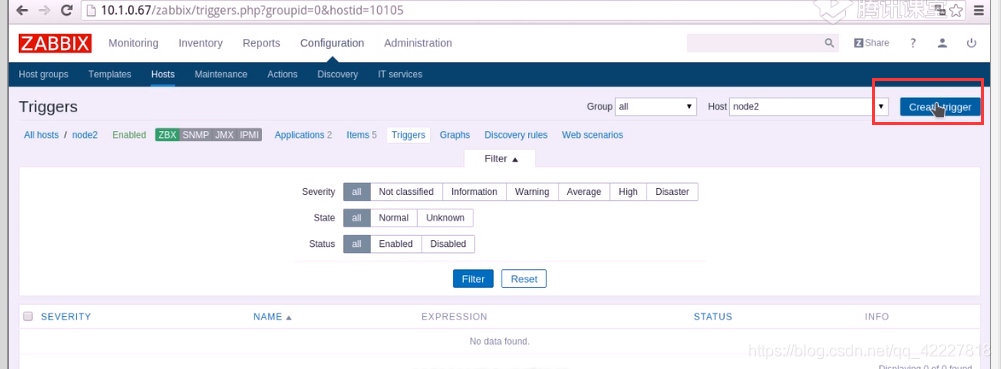Open the Graphs tab
The height and width of the screenshot is (369, 1001).
tap(455, 135)
